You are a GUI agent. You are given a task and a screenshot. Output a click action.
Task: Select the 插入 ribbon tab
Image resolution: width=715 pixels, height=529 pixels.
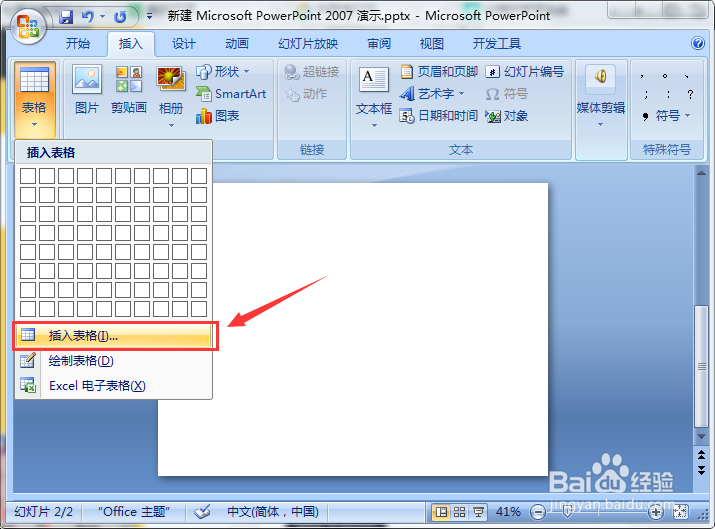(x=131, y=44)
